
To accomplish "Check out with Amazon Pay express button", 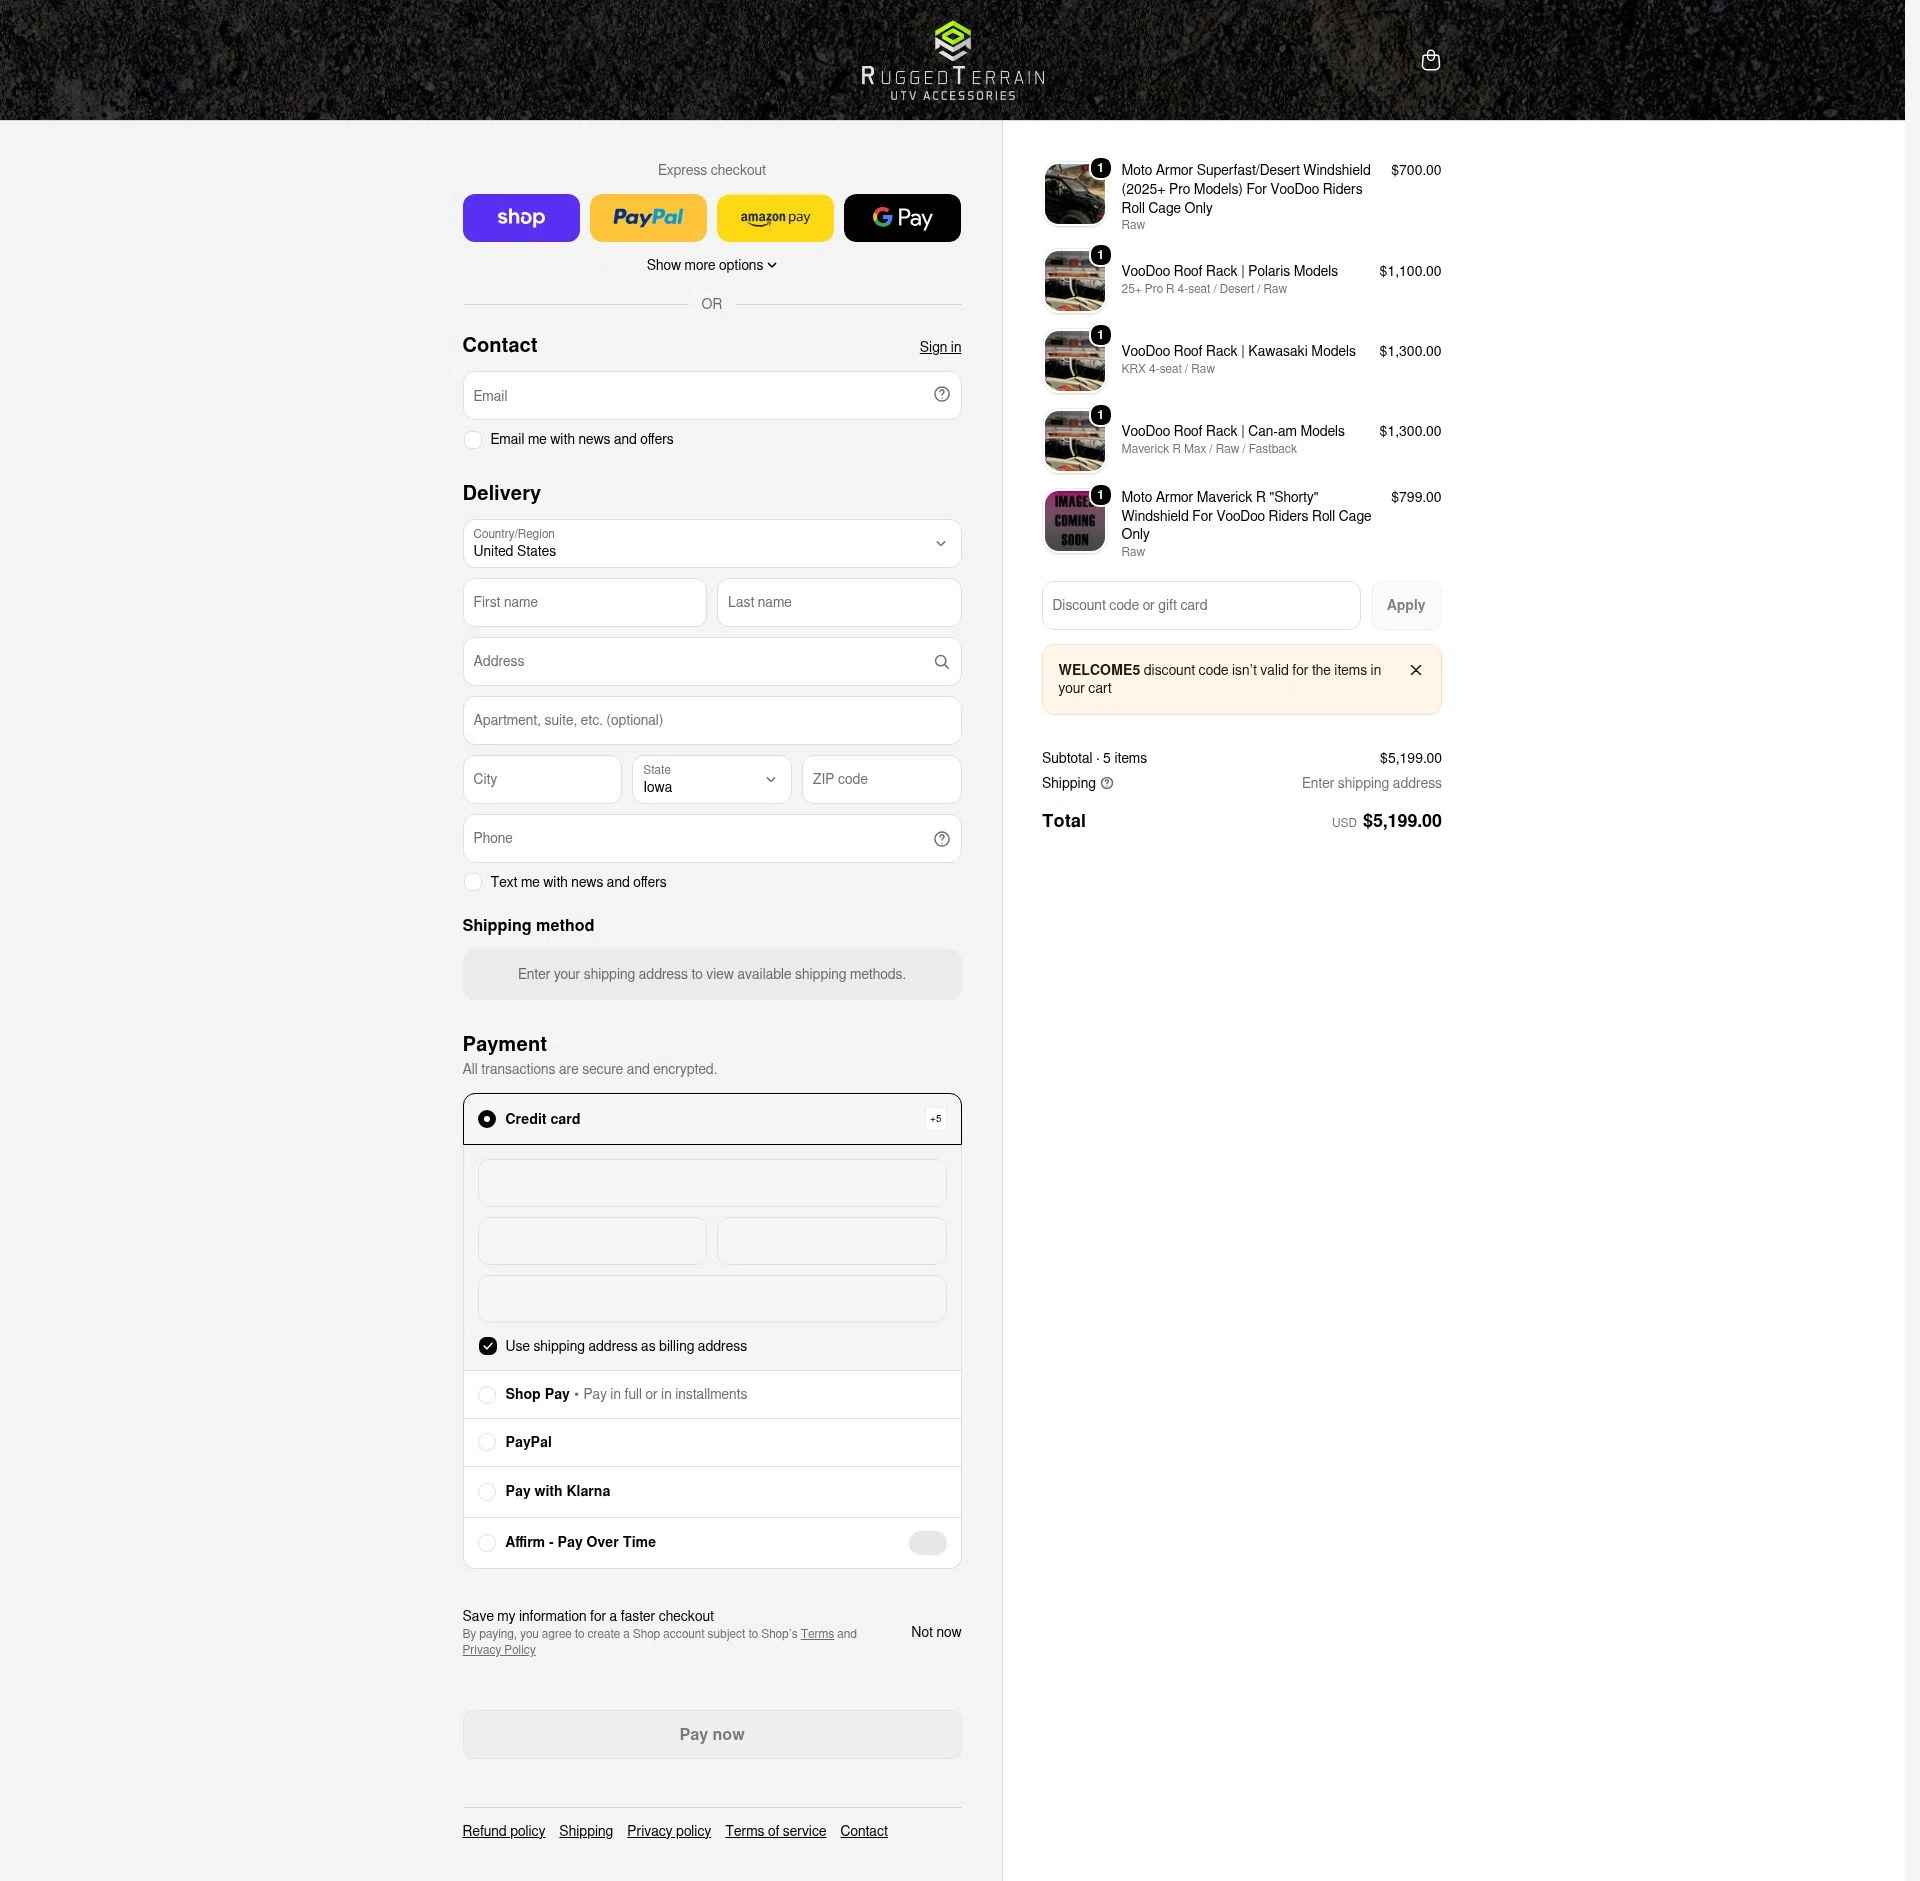I will (775, 218).
